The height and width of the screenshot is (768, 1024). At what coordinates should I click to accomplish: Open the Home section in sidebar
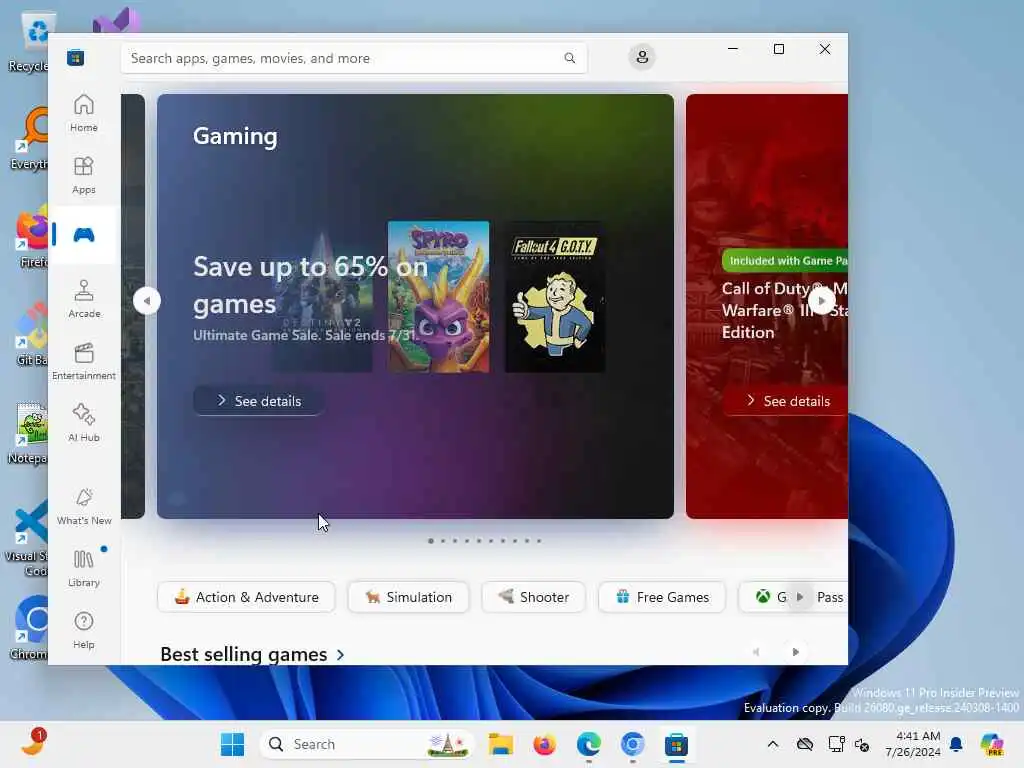point(84,113)
